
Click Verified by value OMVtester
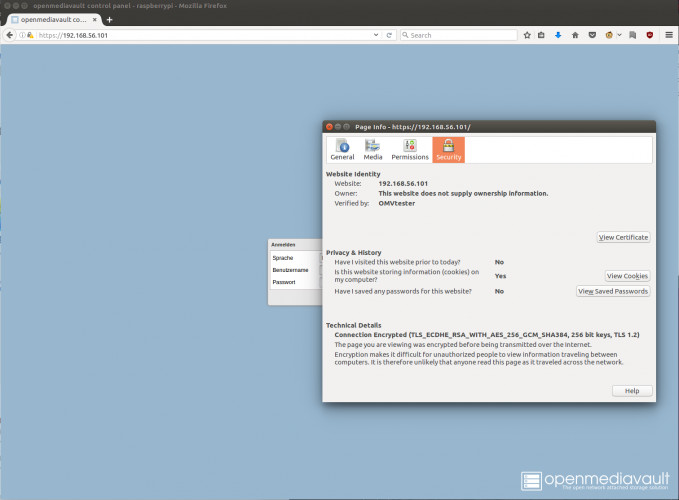coord(397,203)
